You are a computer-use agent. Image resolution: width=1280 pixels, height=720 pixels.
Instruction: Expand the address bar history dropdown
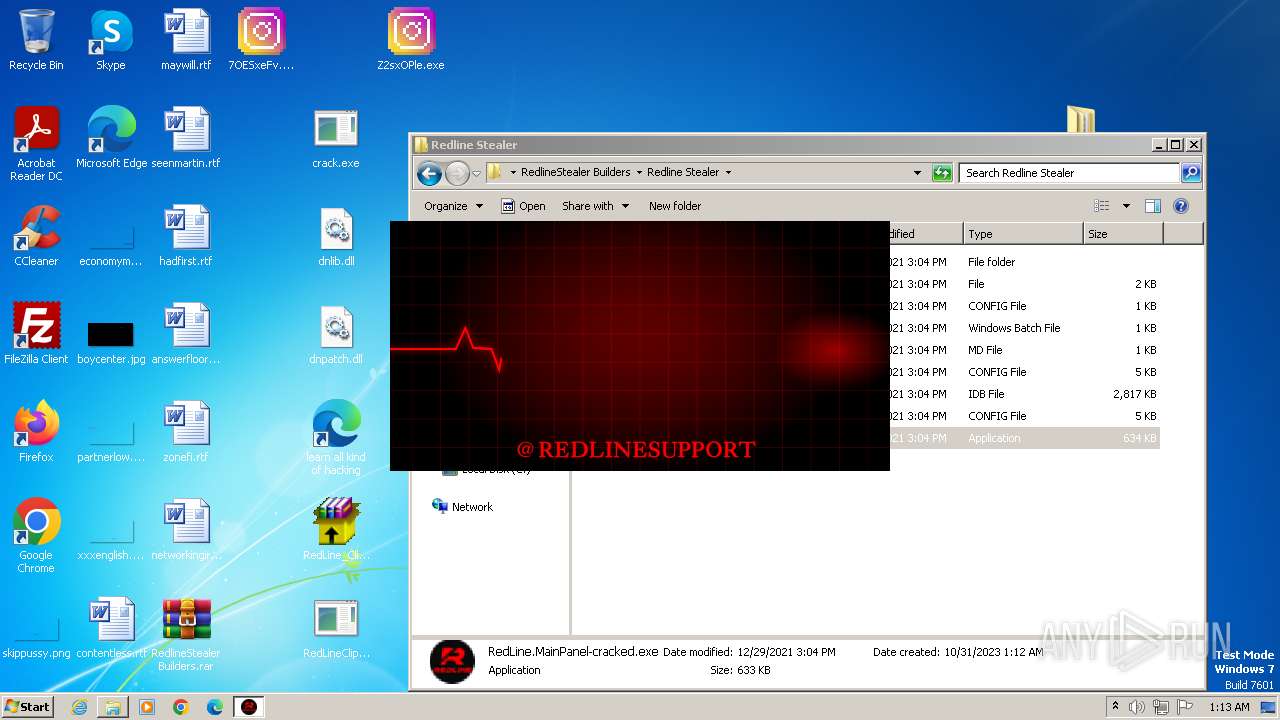(x=917, y=173)
